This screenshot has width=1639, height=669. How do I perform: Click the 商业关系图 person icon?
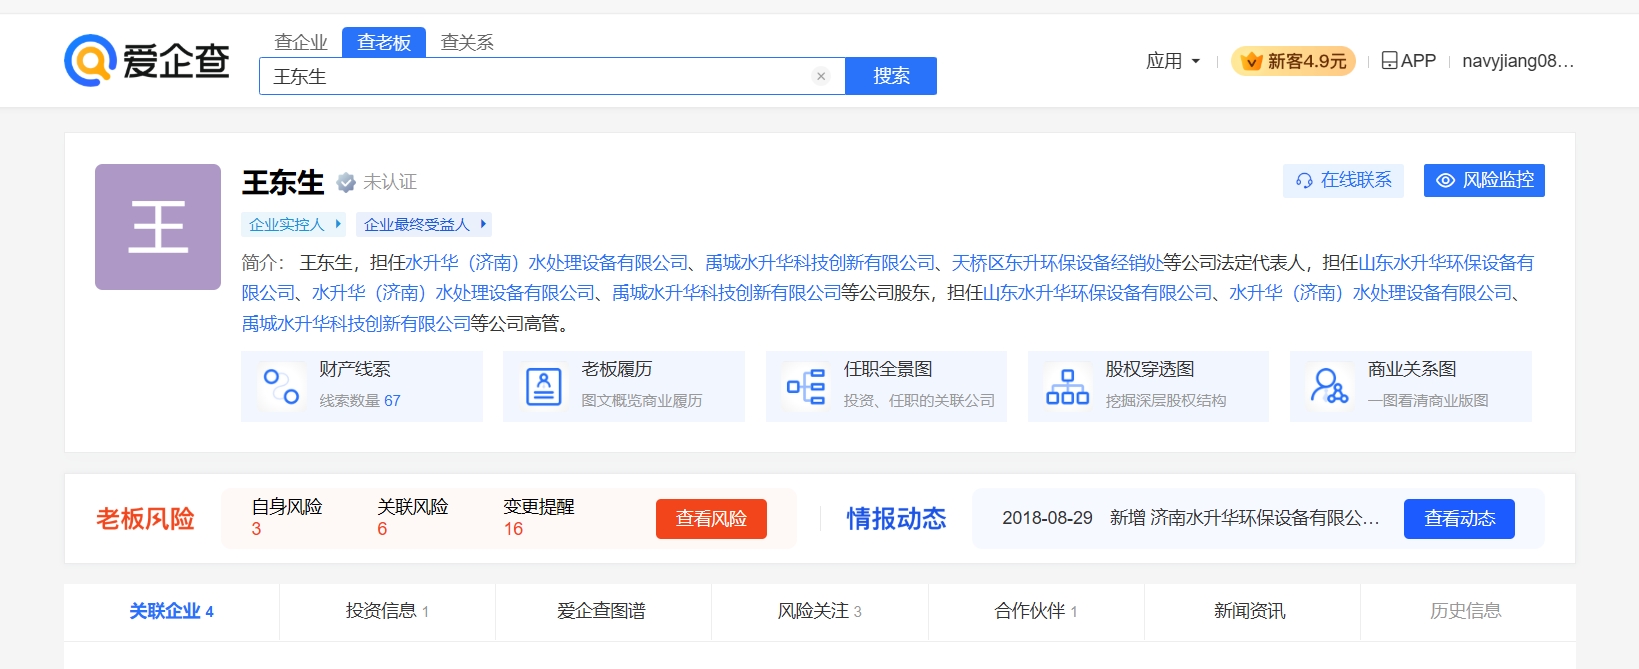click(1330, 386)
